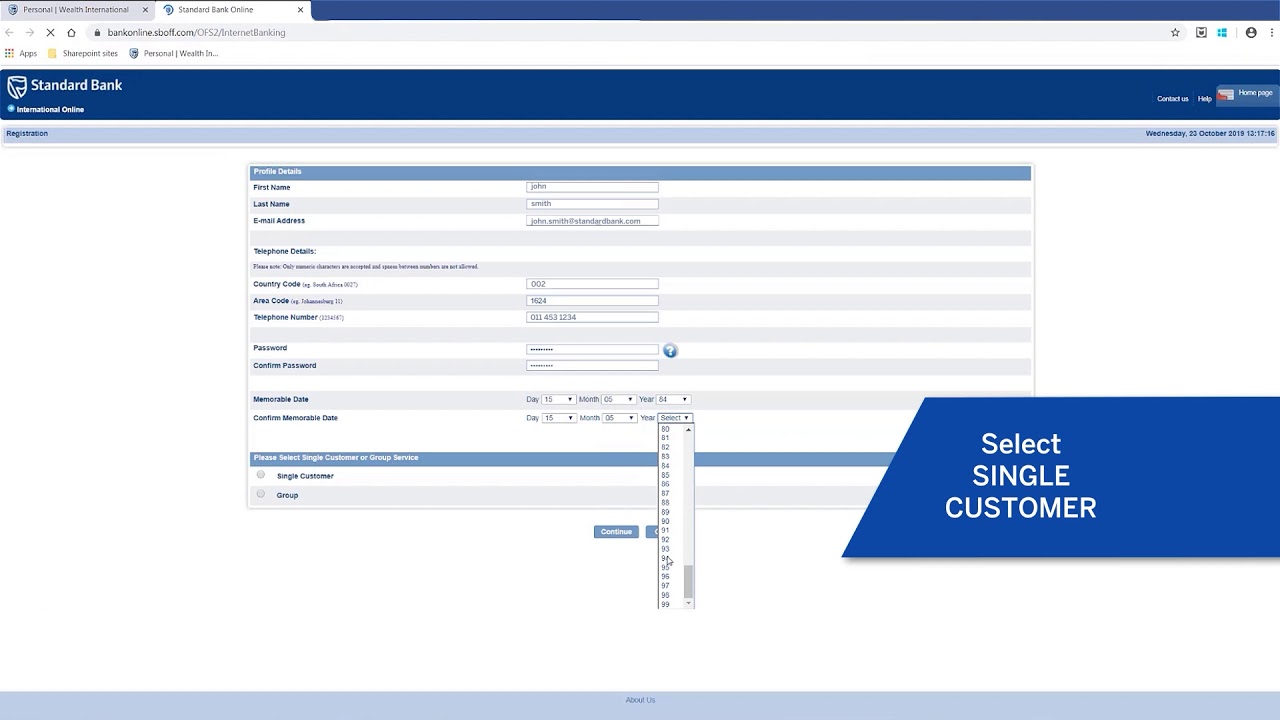1280x720 pixels.
Task: Click the Telephone Details label
Action: click(x=284, y=251)
